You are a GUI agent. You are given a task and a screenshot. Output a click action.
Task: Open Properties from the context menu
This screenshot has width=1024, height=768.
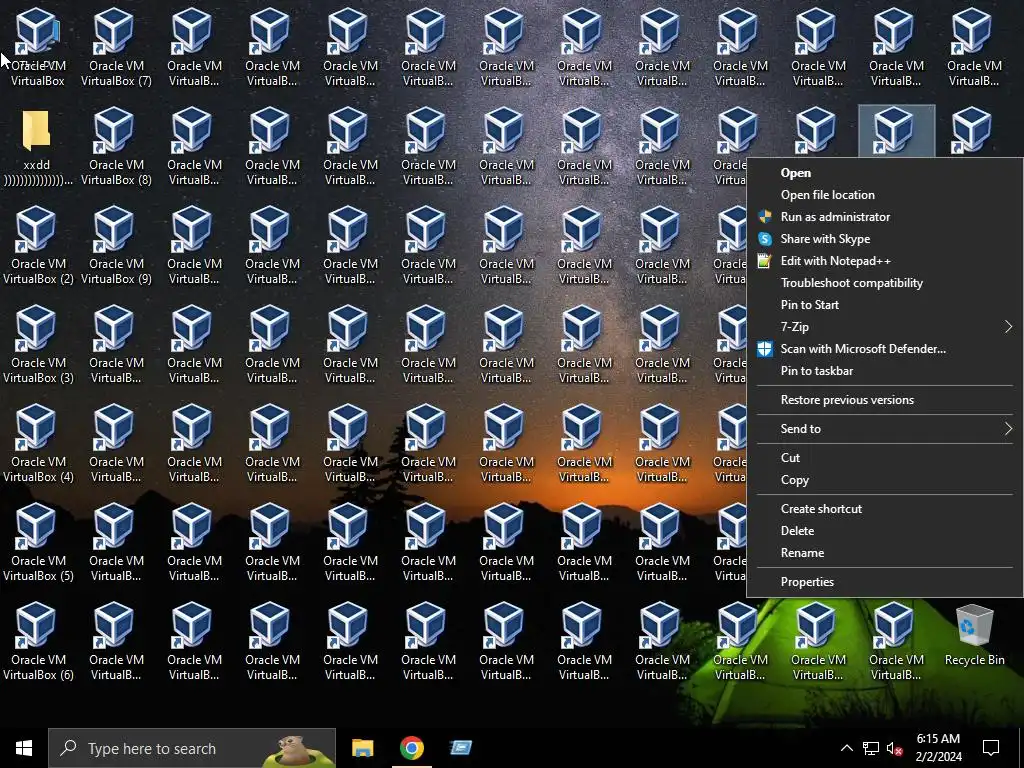pos(885,581)
